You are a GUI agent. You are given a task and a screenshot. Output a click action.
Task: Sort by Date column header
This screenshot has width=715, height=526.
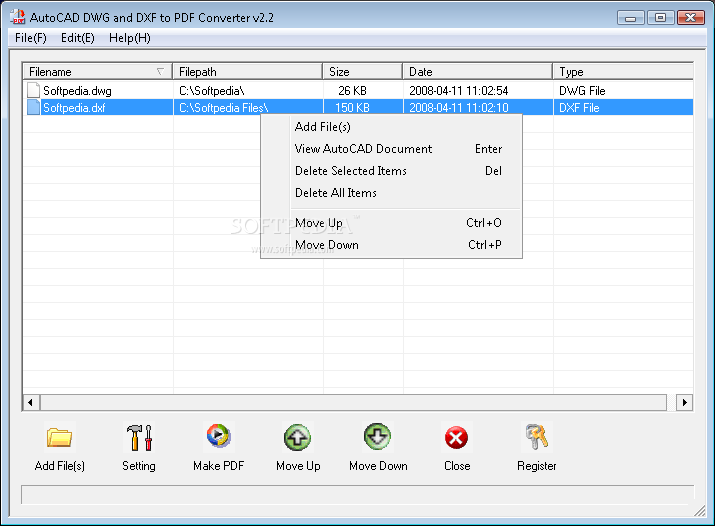pos(478,72)
